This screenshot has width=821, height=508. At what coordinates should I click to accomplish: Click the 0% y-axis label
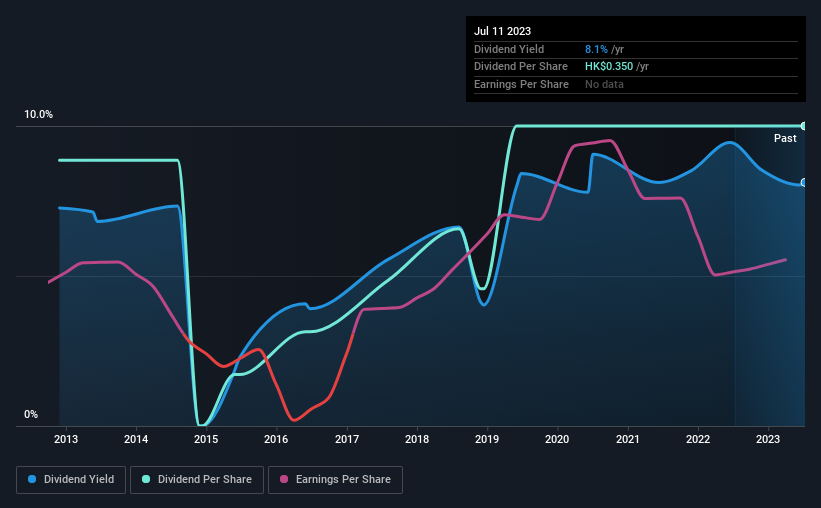pyautogui.click(x=31, y=414)
